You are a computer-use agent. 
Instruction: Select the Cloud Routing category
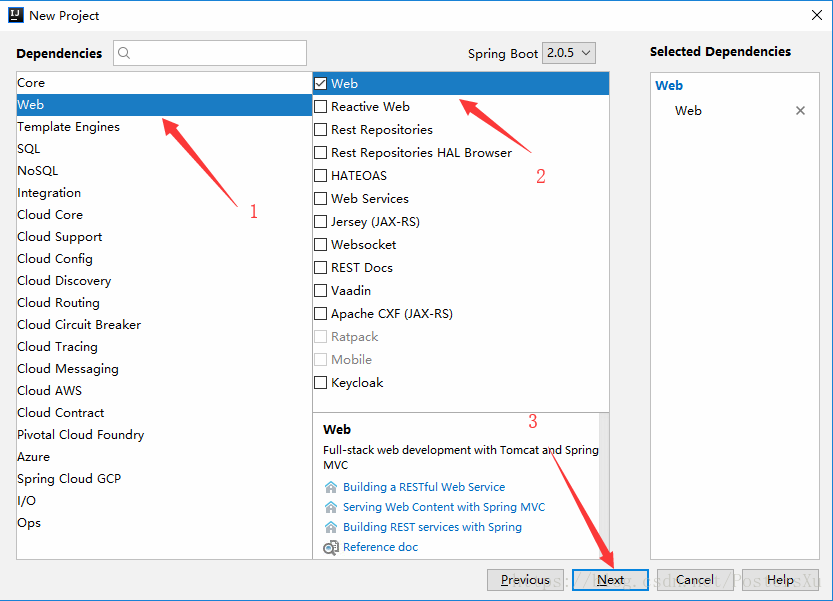pyautogui.click(x=164, y=303)
